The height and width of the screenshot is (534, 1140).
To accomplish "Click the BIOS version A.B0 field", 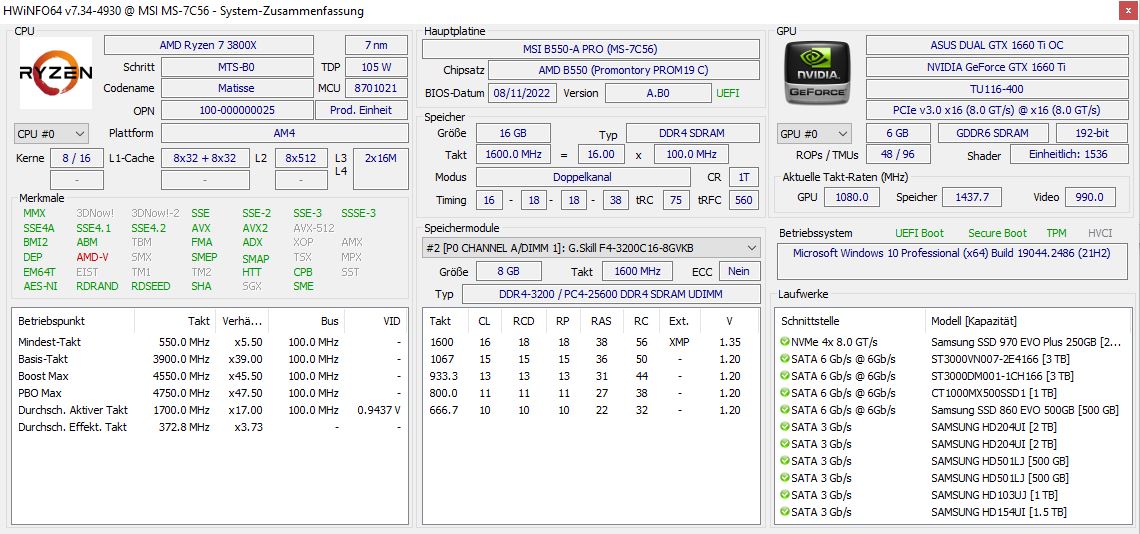I will coord(658,93).
